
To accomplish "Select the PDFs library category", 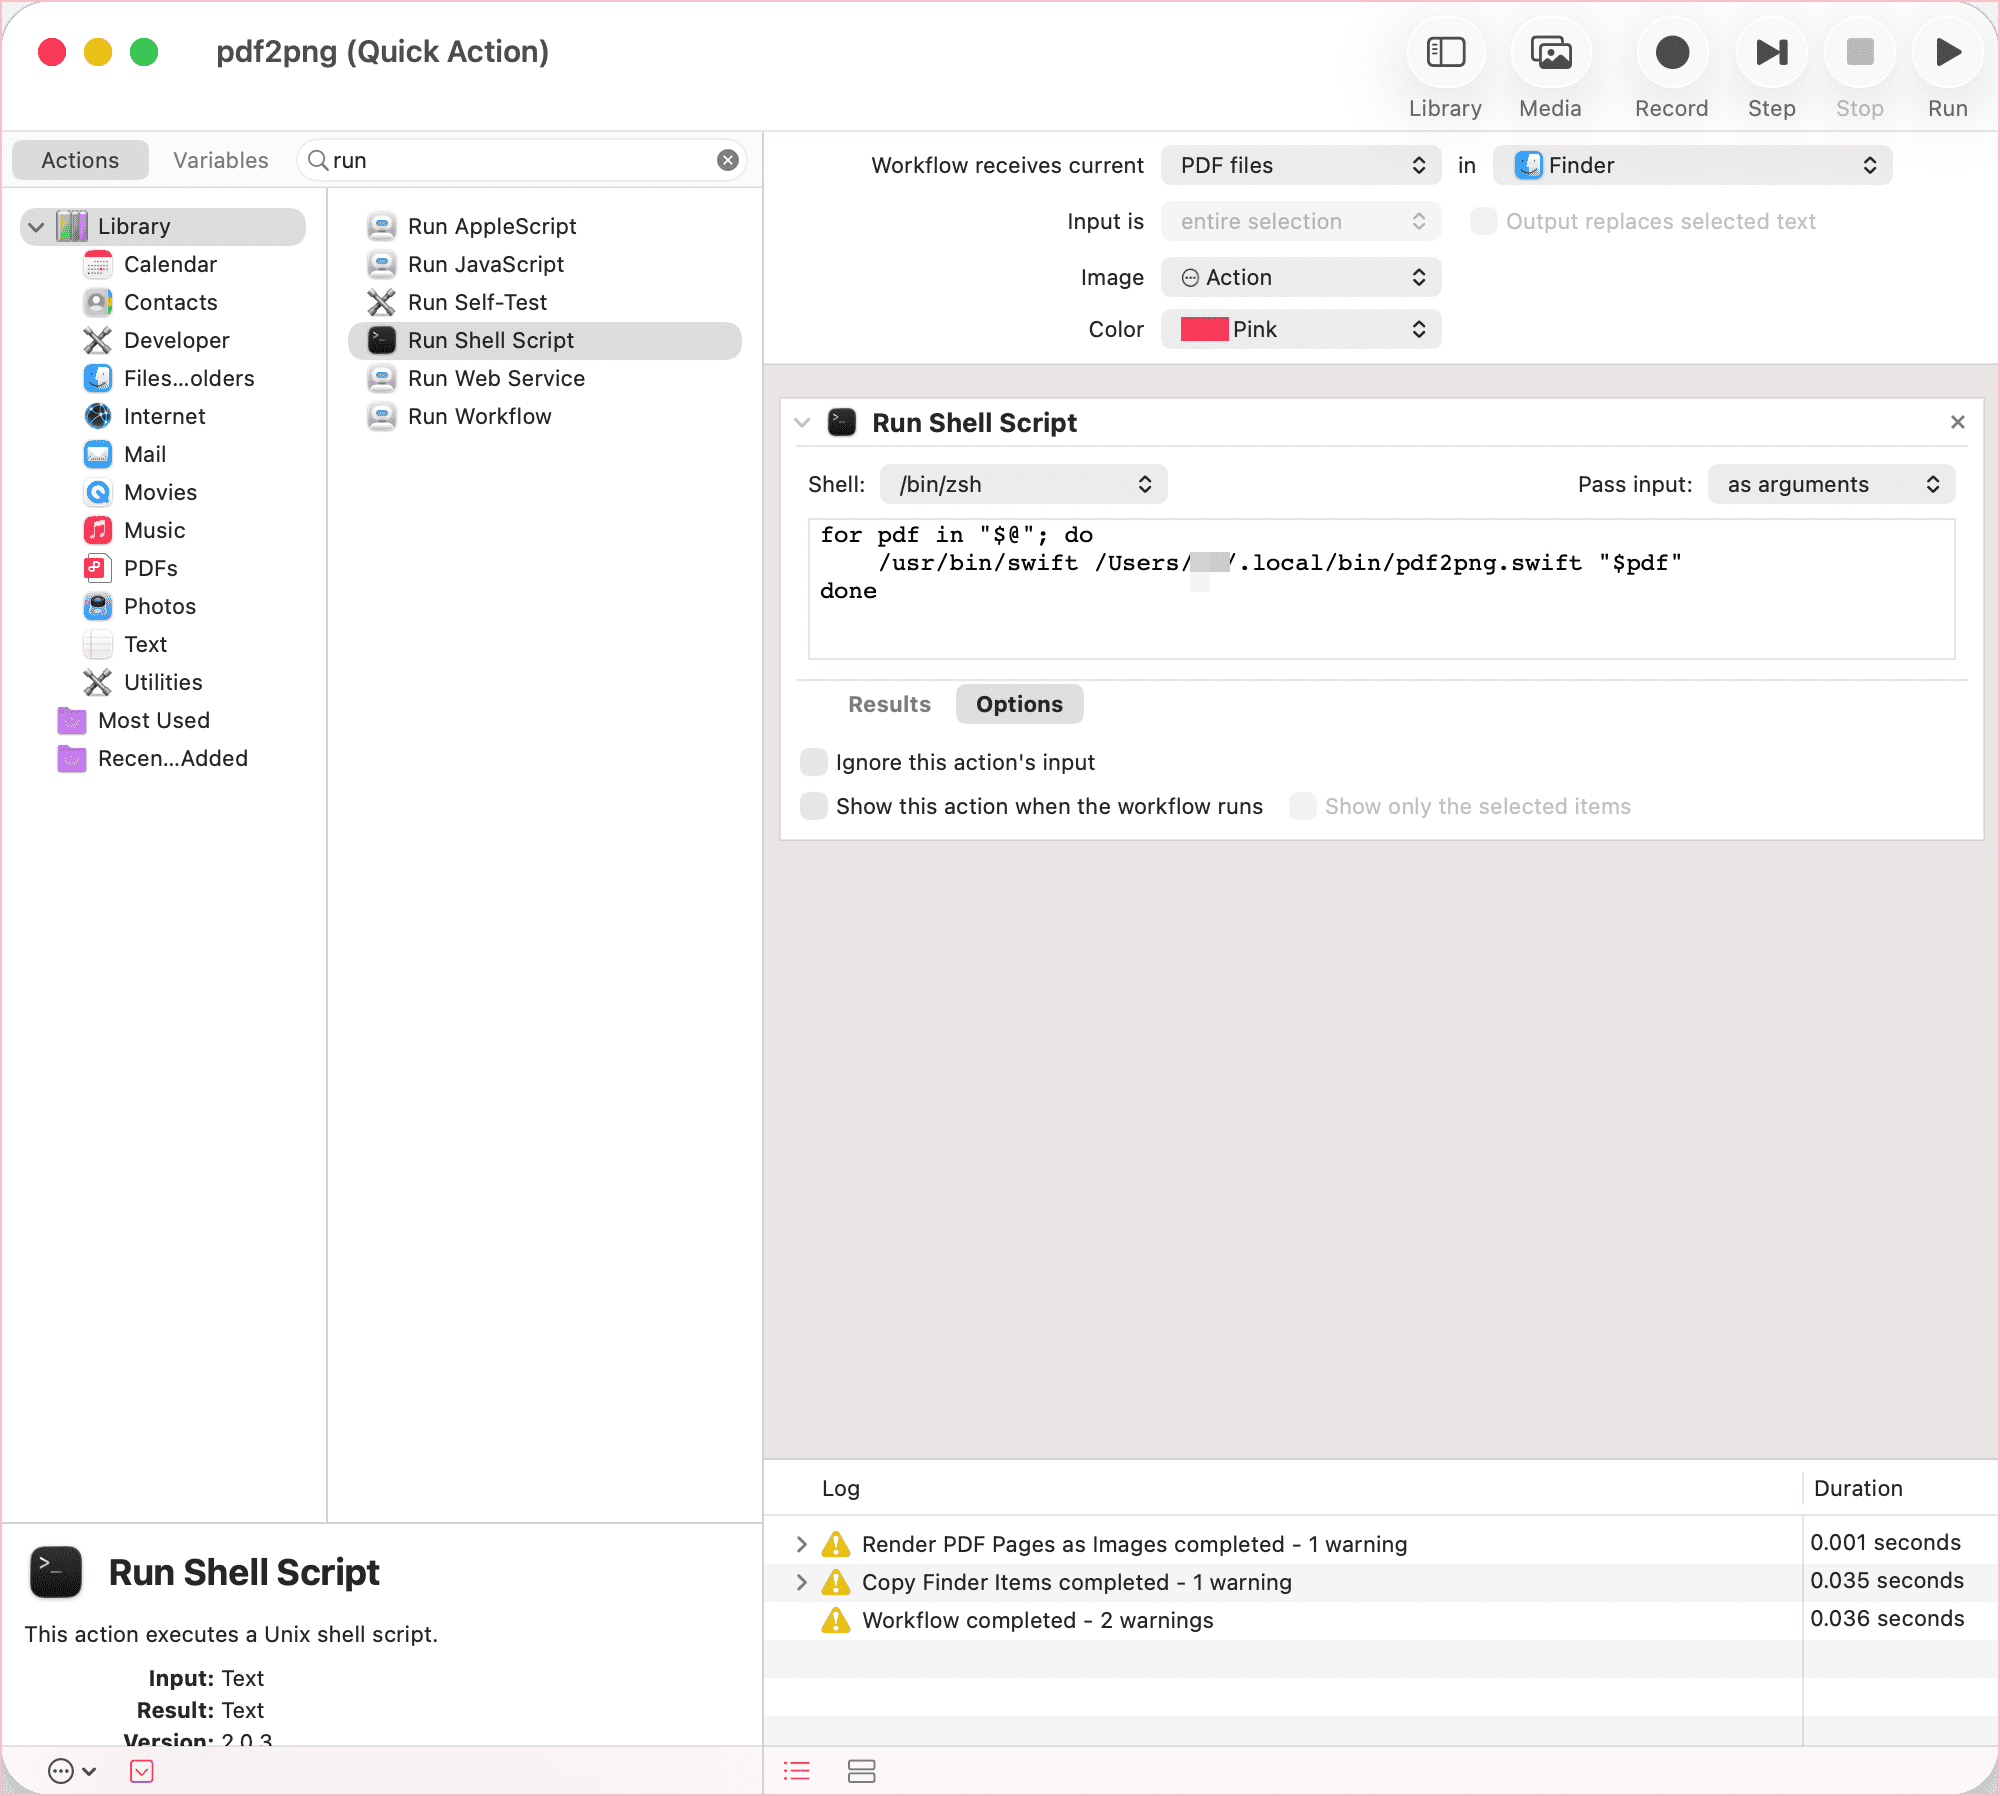I will [150, 568].
